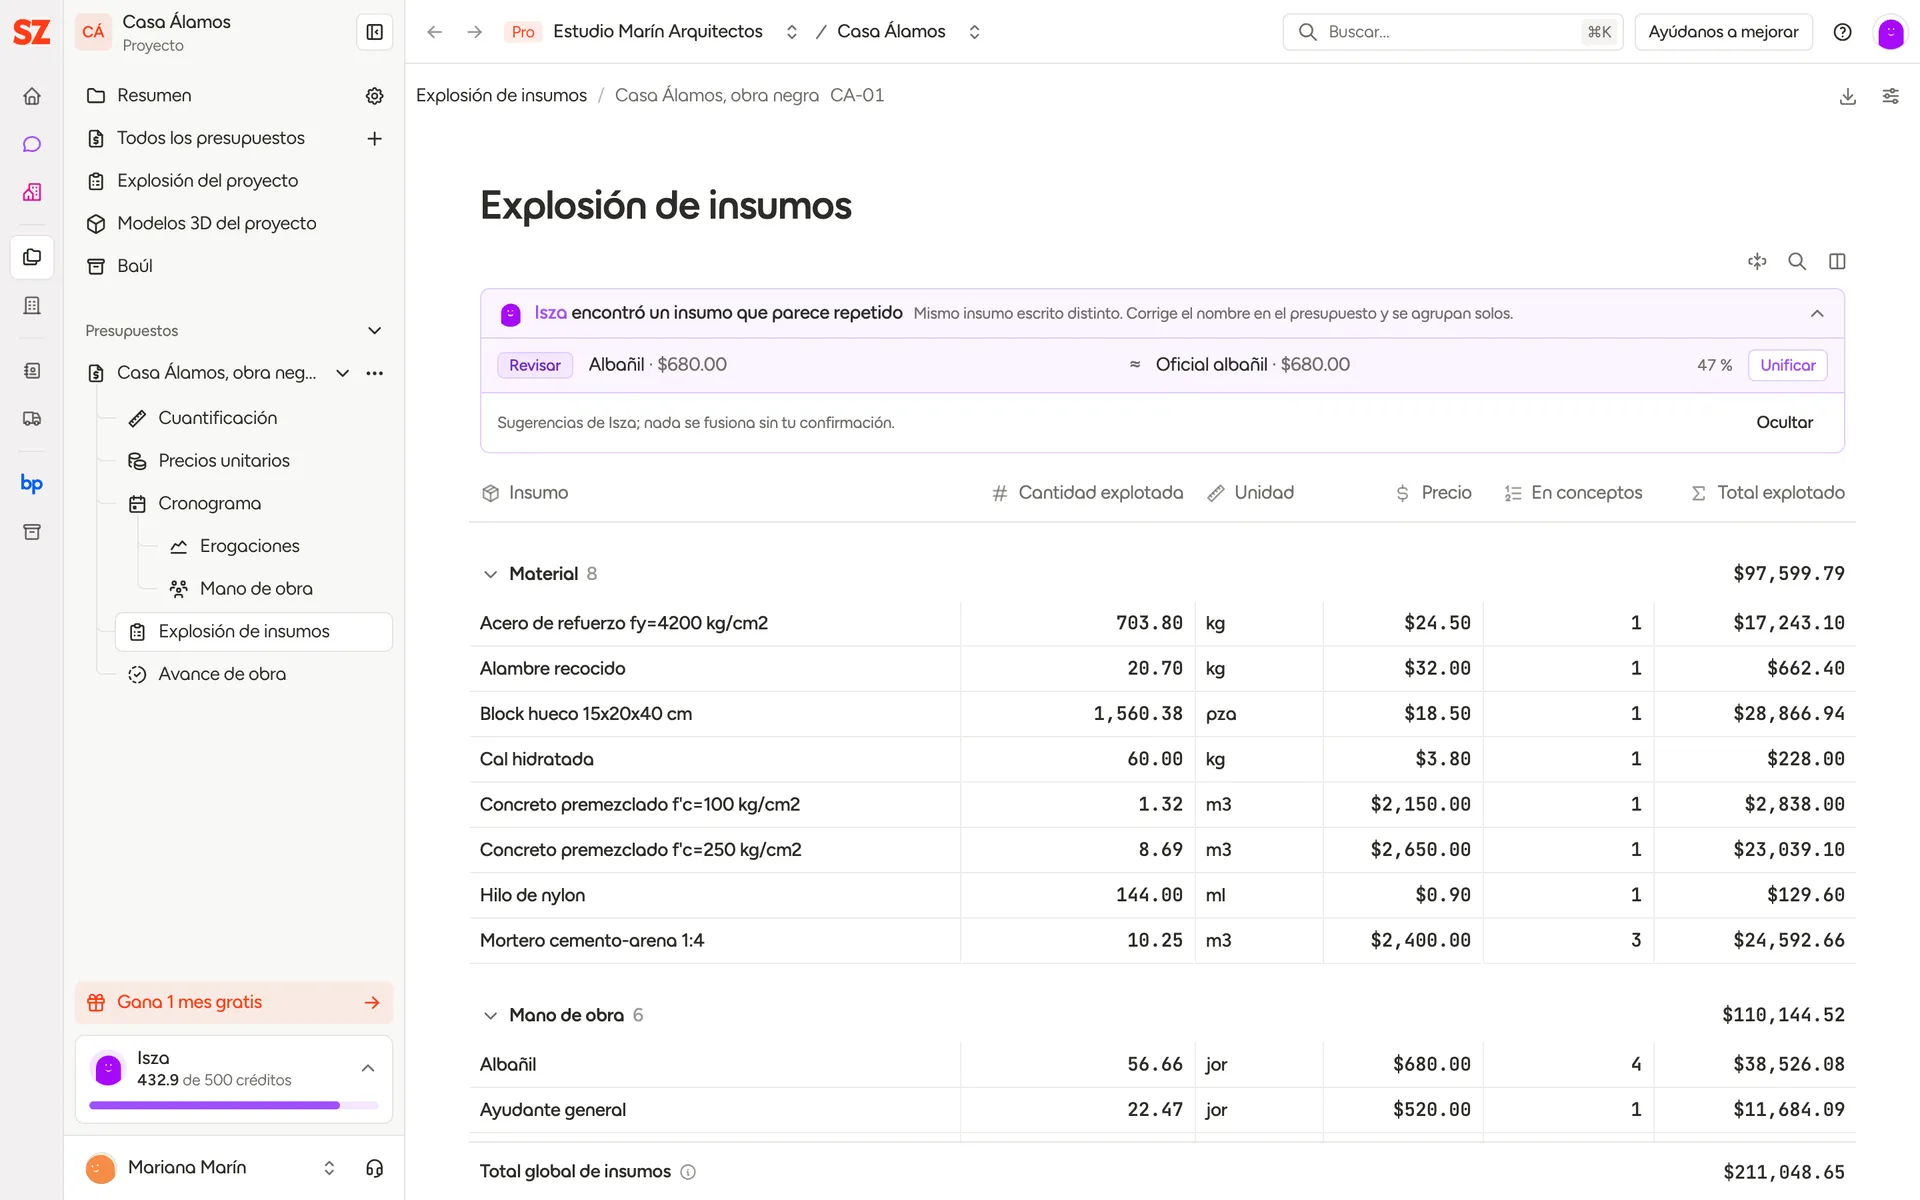Click the headset support icon
This screenshot has width=1920, height=1200.
coord(374,1168)
